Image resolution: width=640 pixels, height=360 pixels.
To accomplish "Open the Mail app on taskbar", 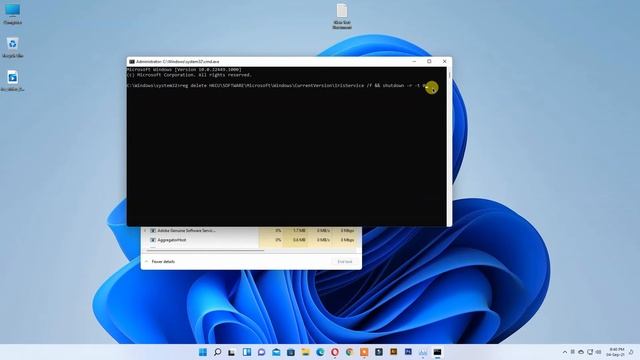I will point(276,352).
